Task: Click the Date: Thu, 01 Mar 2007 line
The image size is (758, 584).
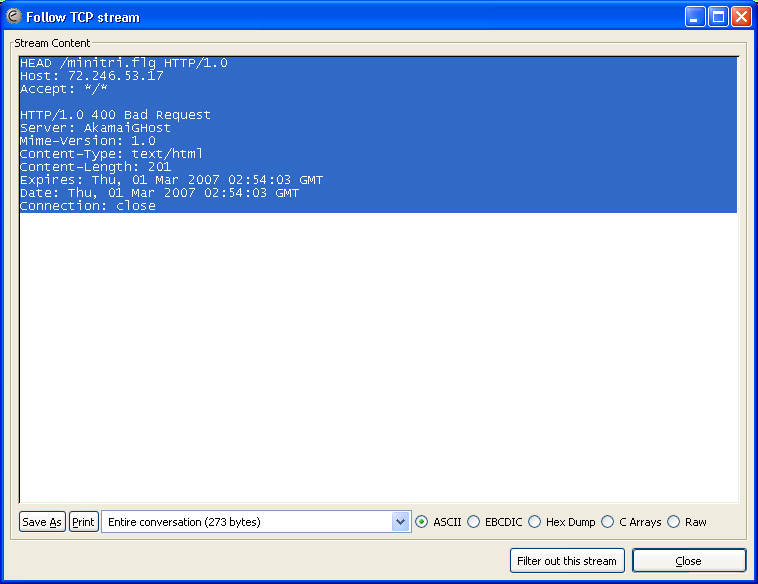Action: click(x=160, y=193)
